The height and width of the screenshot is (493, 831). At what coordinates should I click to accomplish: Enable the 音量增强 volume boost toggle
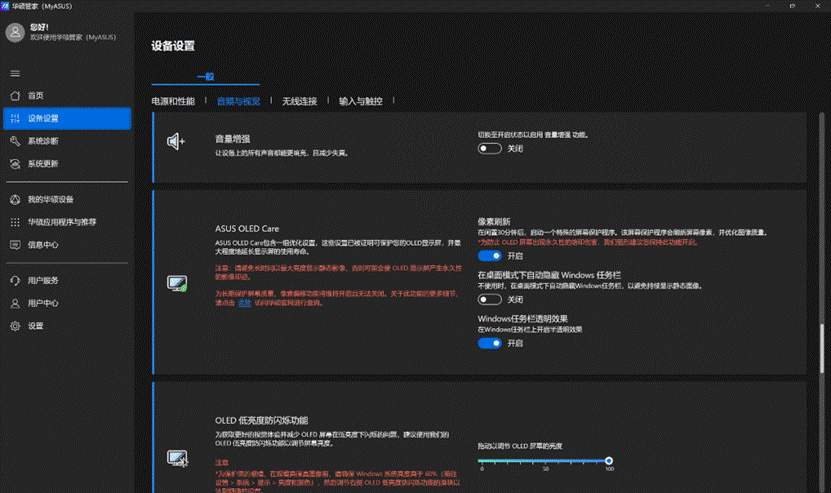click(x=490, y=148)
